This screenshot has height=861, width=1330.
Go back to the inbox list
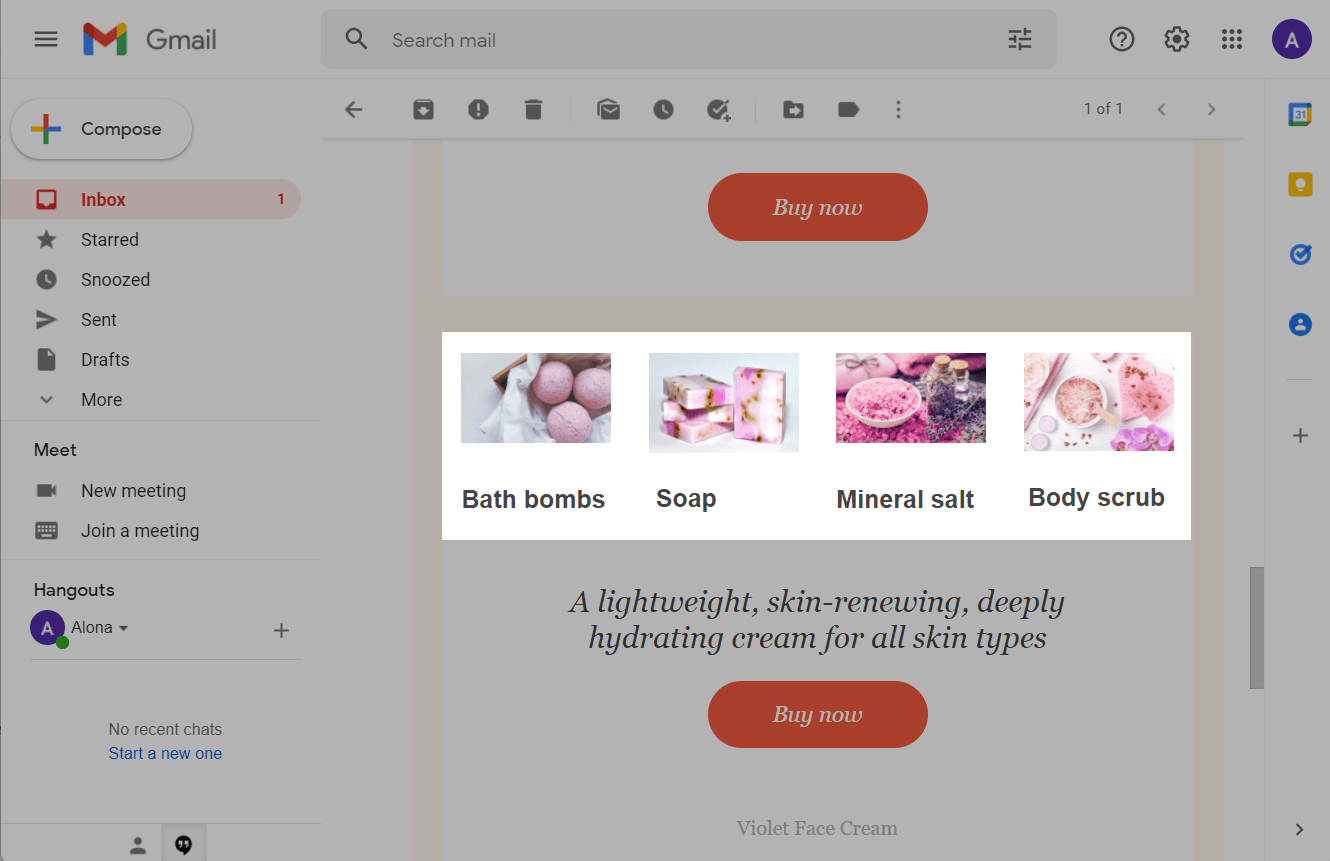(353, 110)
